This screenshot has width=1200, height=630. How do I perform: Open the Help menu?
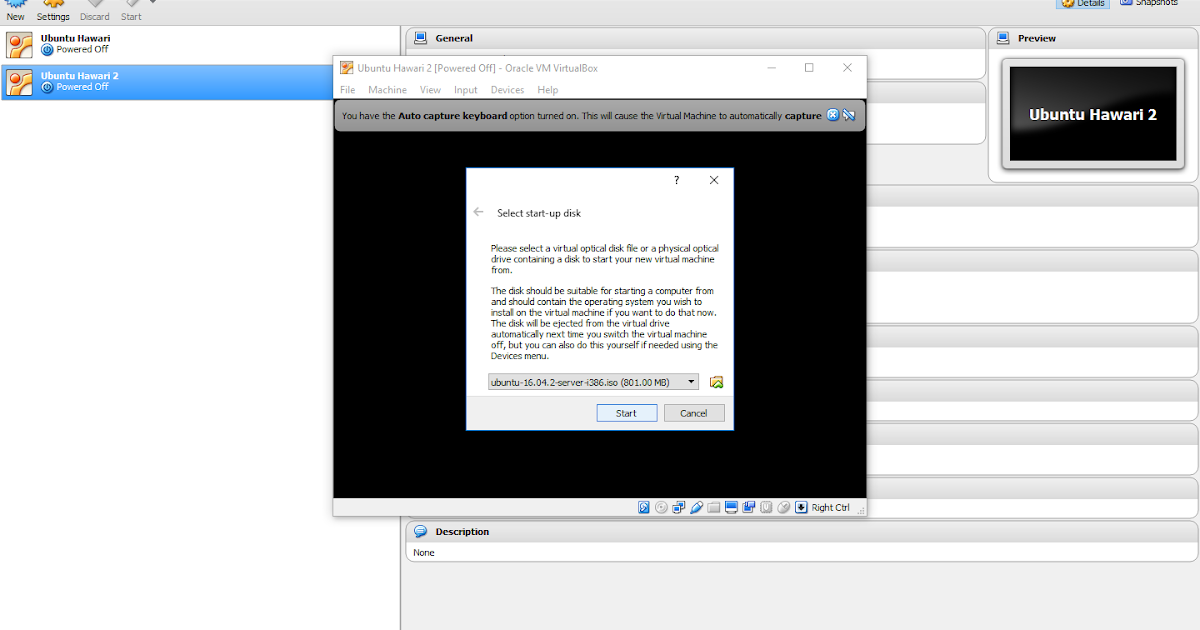click(x=547, y=90)
